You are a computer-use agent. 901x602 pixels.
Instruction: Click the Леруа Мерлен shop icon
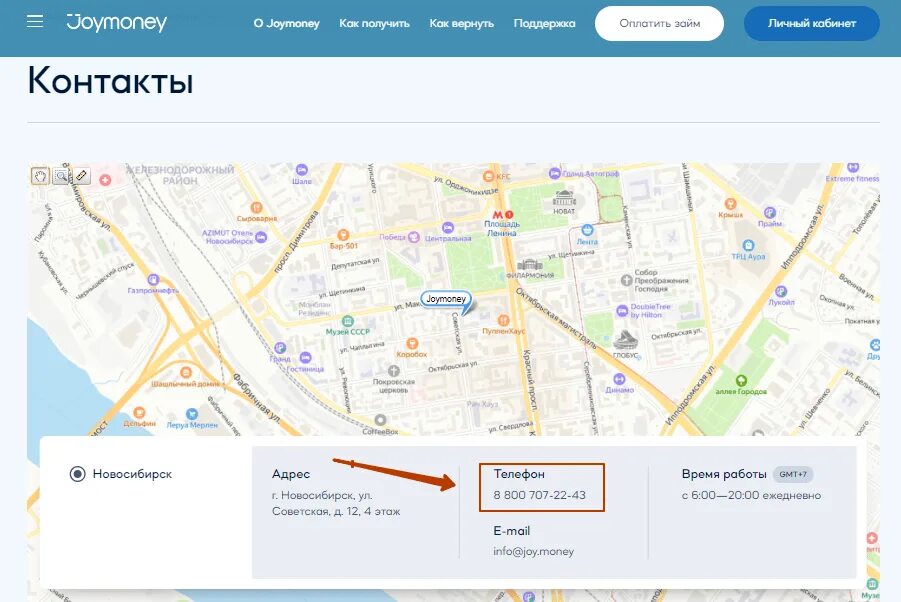(x=192, y=414)
